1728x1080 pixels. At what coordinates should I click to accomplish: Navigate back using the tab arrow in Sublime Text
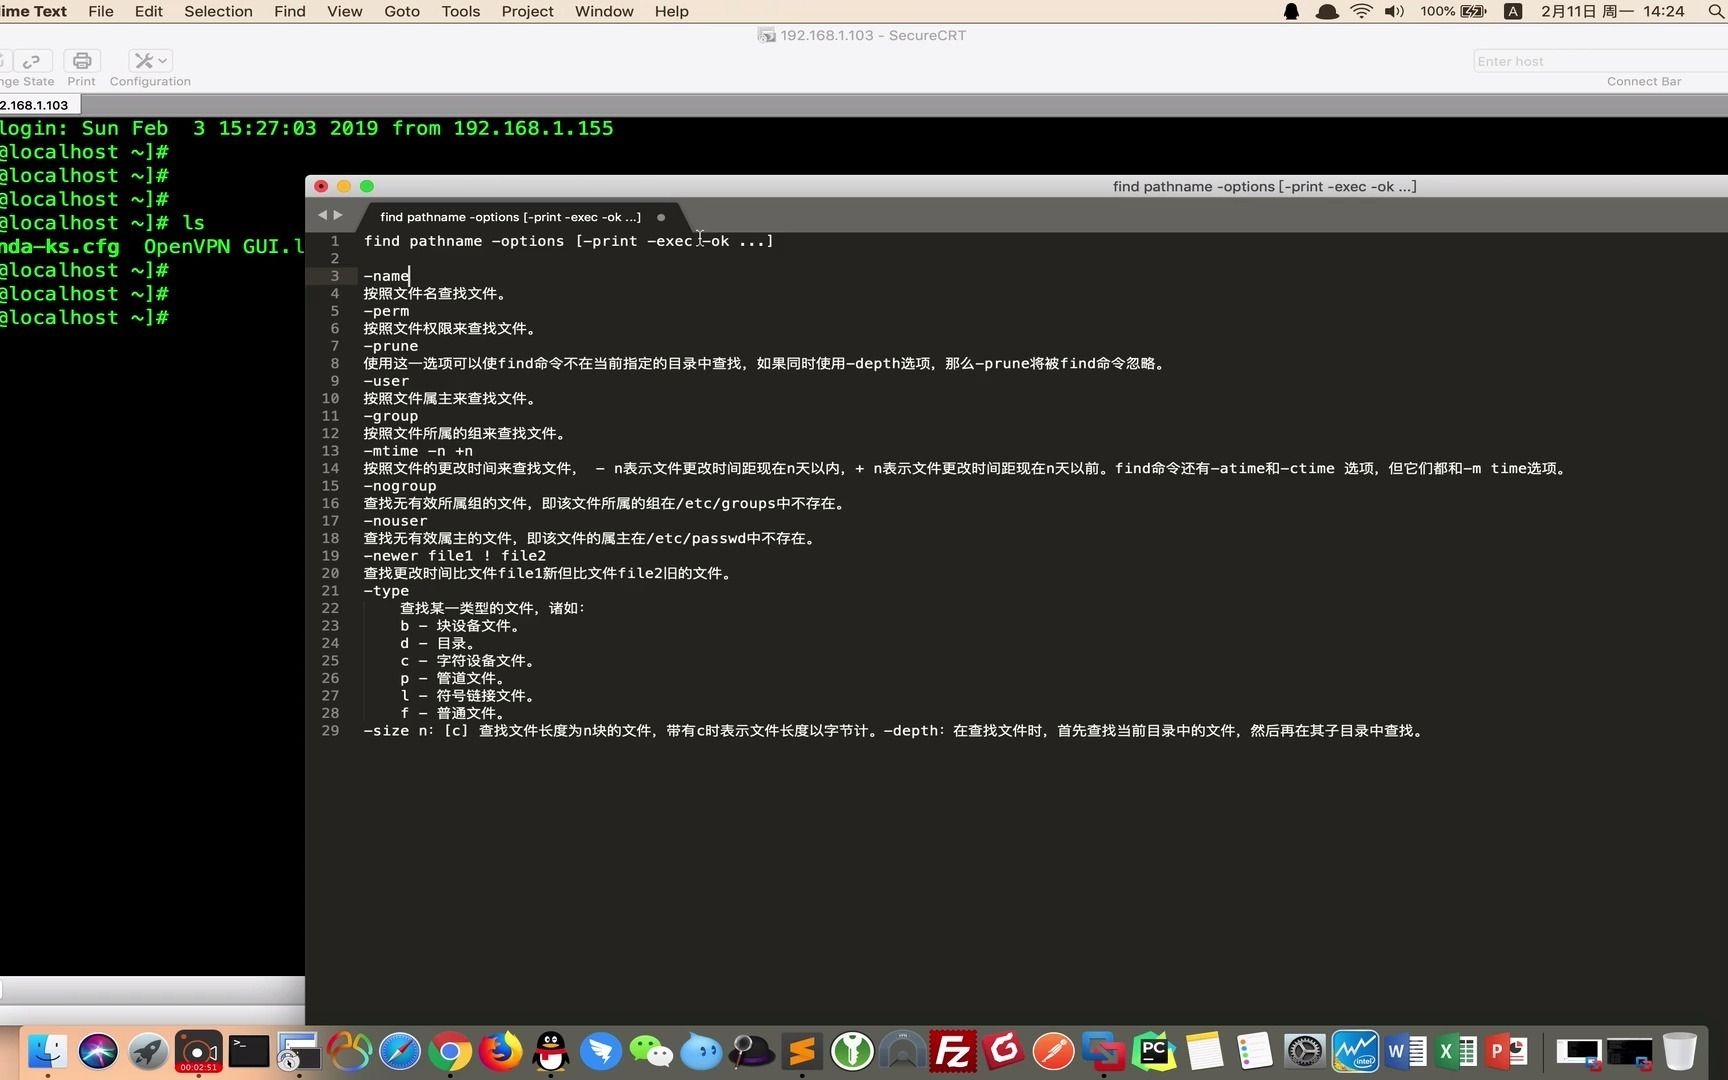click(322, 214)
